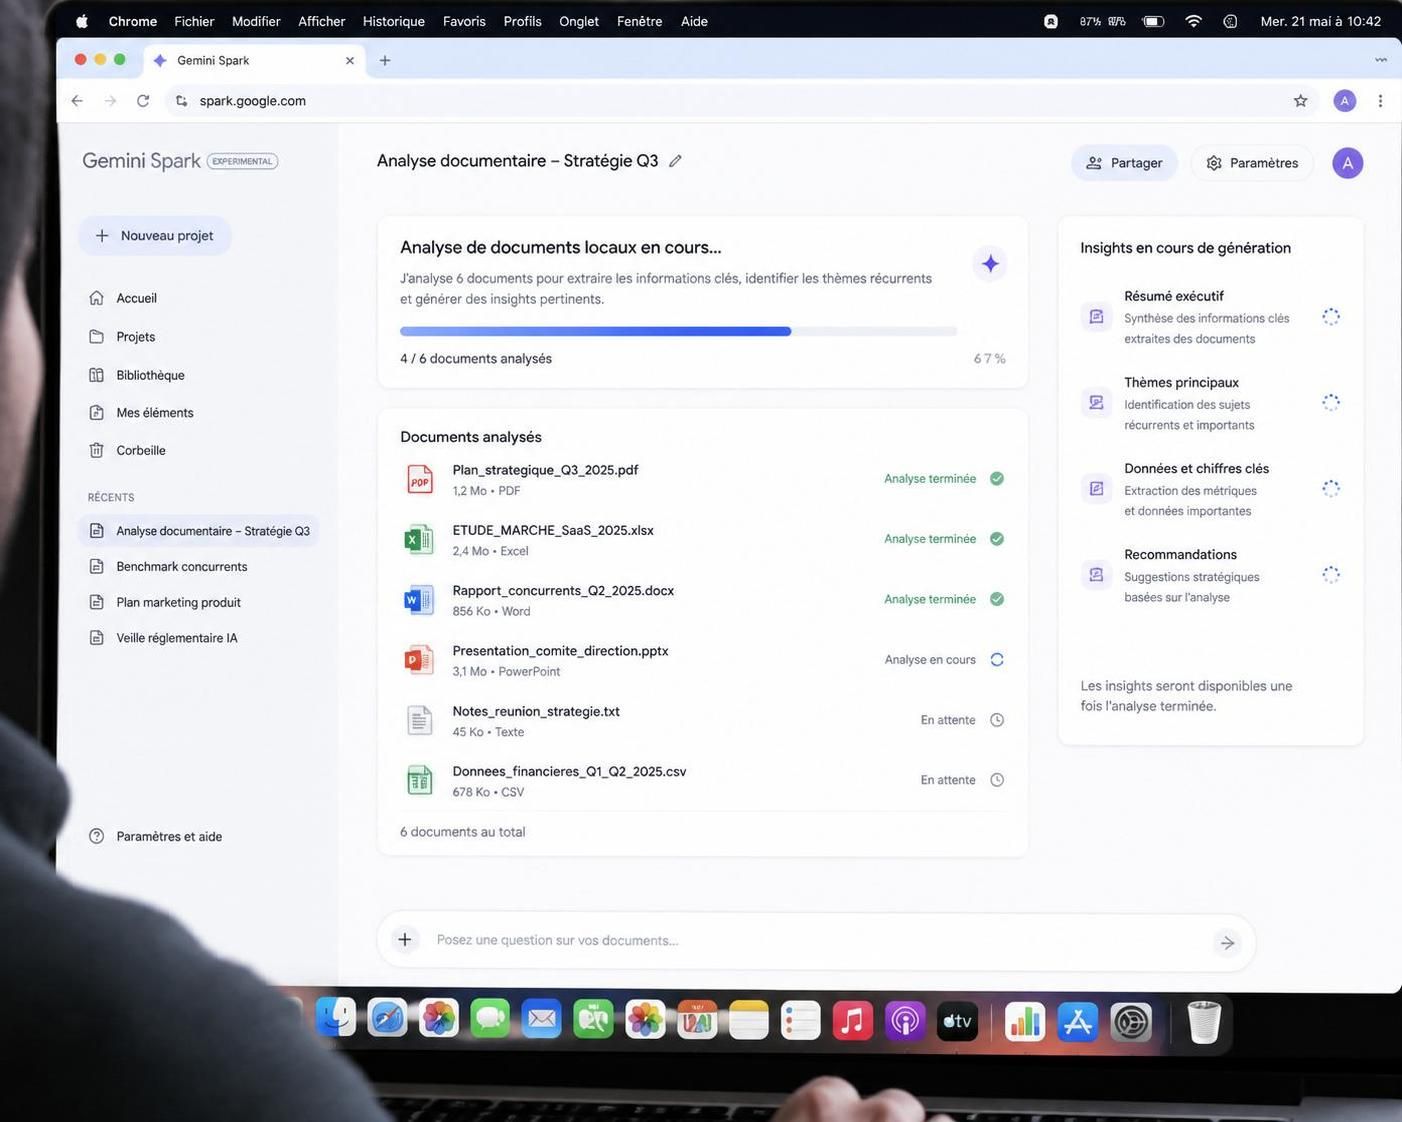Click the Thèmes principaux insight icon
This screenshot has height=1122, width=1402.
1096,403
